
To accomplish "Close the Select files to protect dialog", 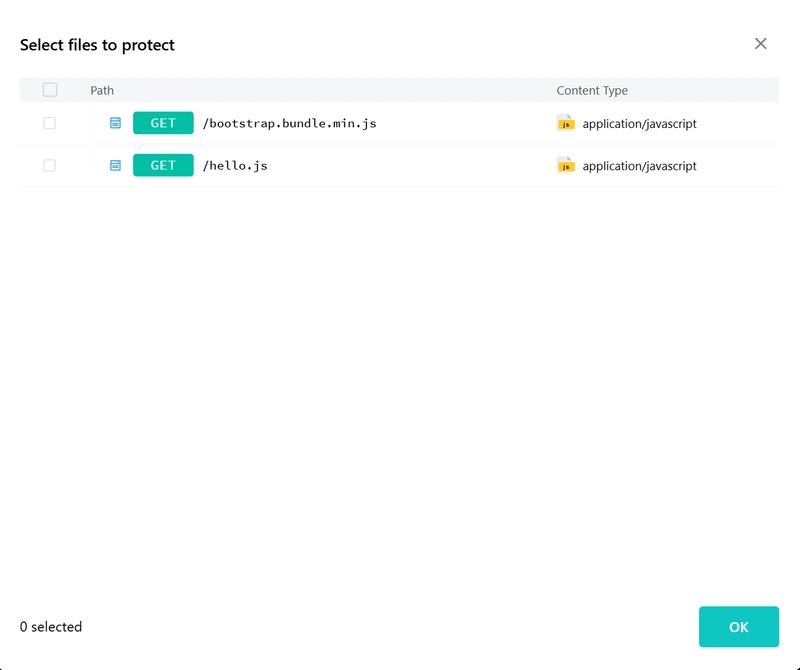I will (x=761, y=44).
